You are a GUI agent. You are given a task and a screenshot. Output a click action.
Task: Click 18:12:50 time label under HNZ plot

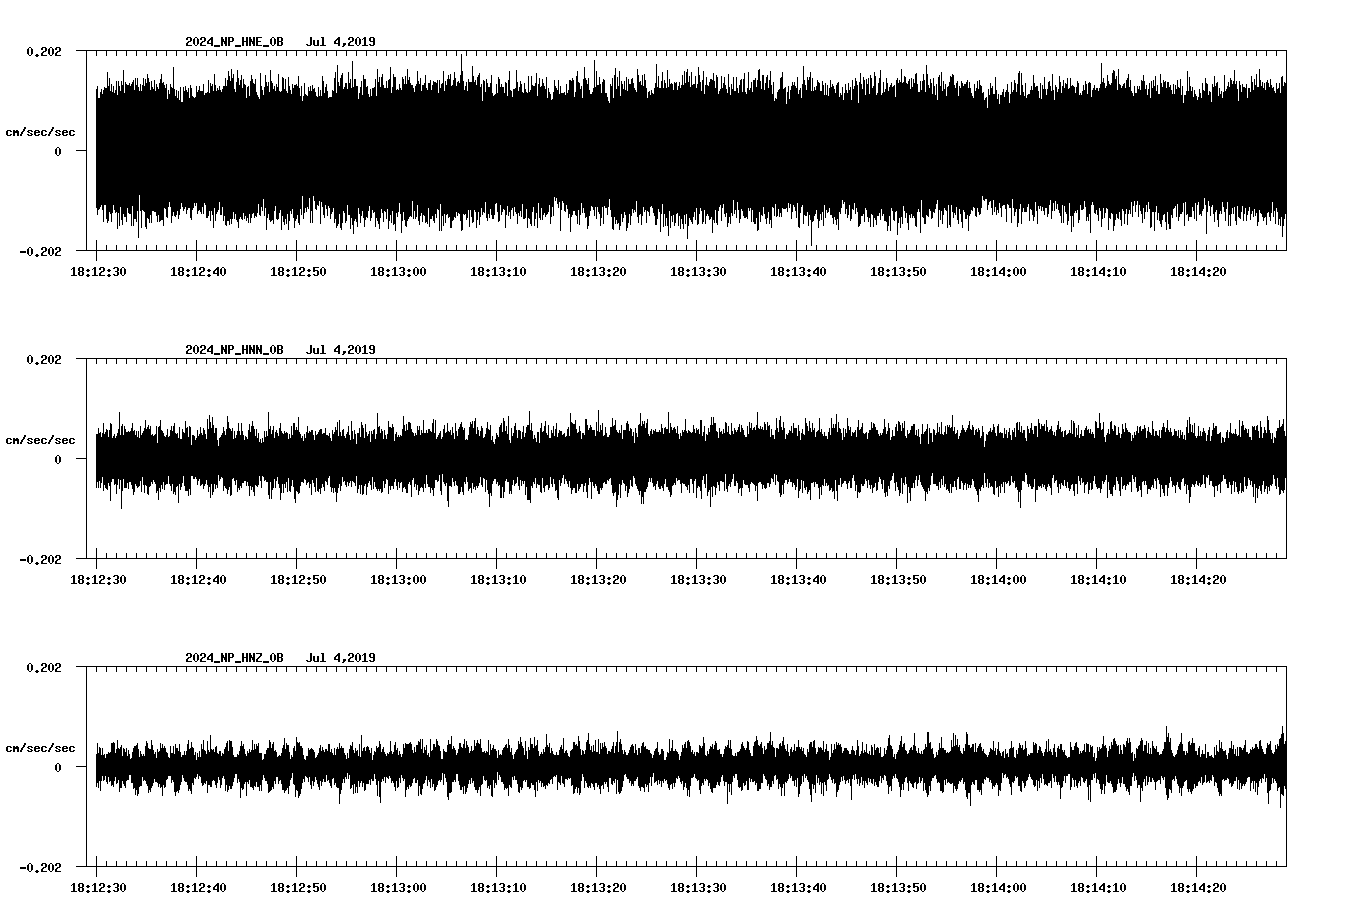point(298,887)
